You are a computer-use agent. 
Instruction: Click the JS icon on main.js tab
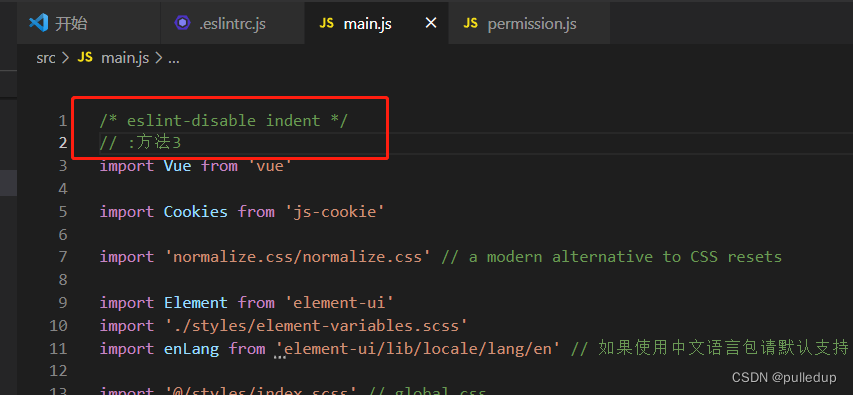coord(326,23)
